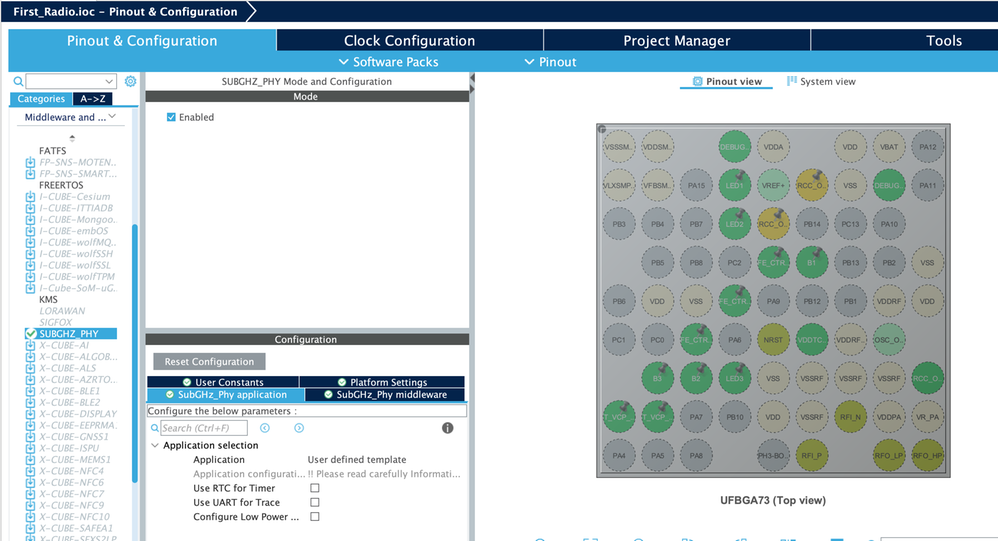This screenshot has height=541, width=998.
Task: Click the sort arrow above FATFS
Action: 72,138
